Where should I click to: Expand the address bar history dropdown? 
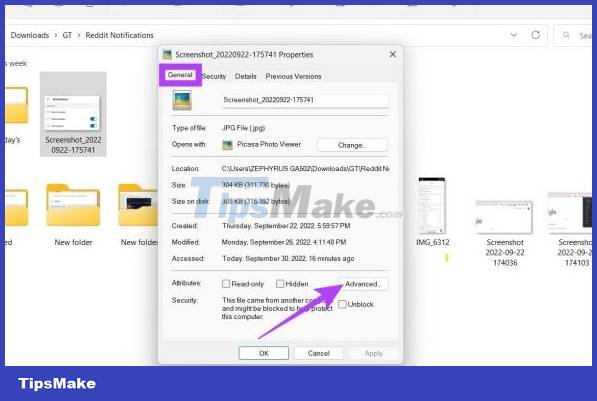(x=514, y=35)
